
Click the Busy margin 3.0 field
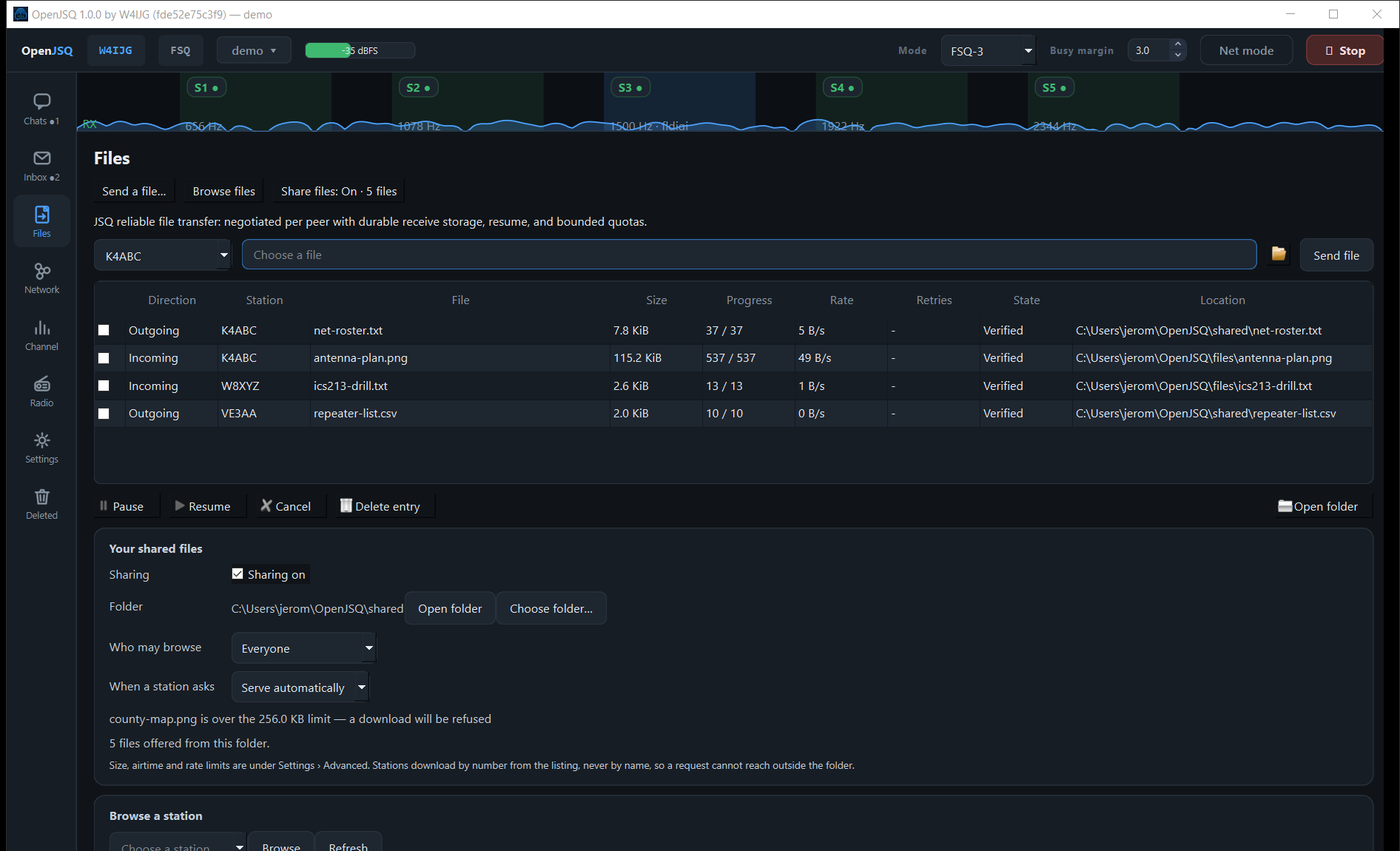click(1148, 50)
